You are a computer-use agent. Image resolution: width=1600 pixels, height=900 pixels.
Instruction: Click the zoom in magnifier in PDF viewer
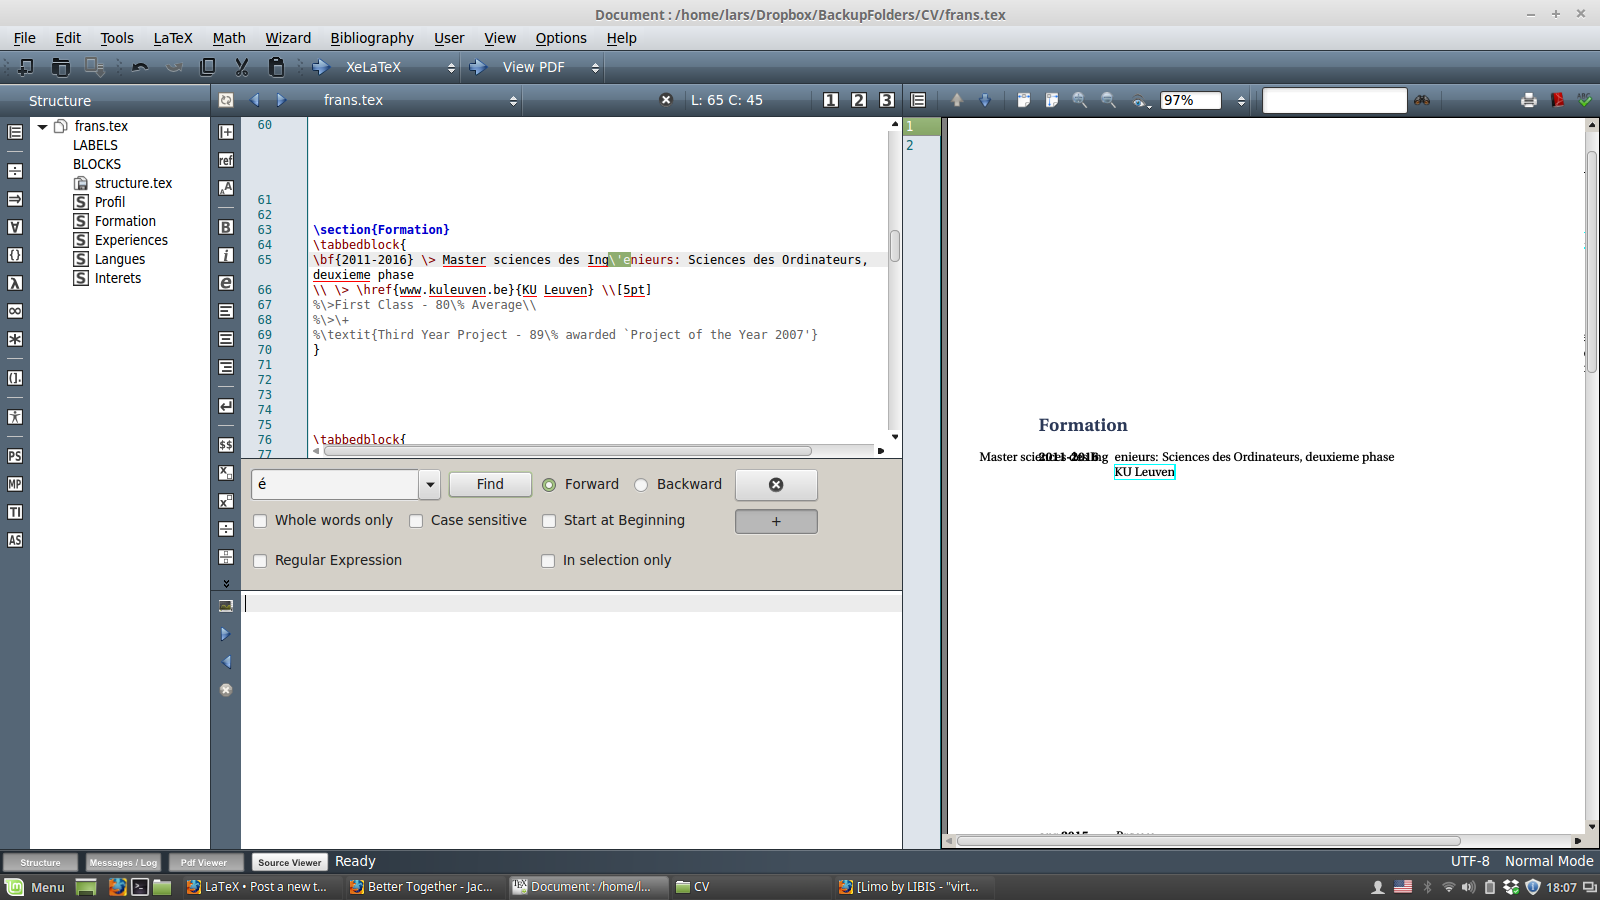1080,100
